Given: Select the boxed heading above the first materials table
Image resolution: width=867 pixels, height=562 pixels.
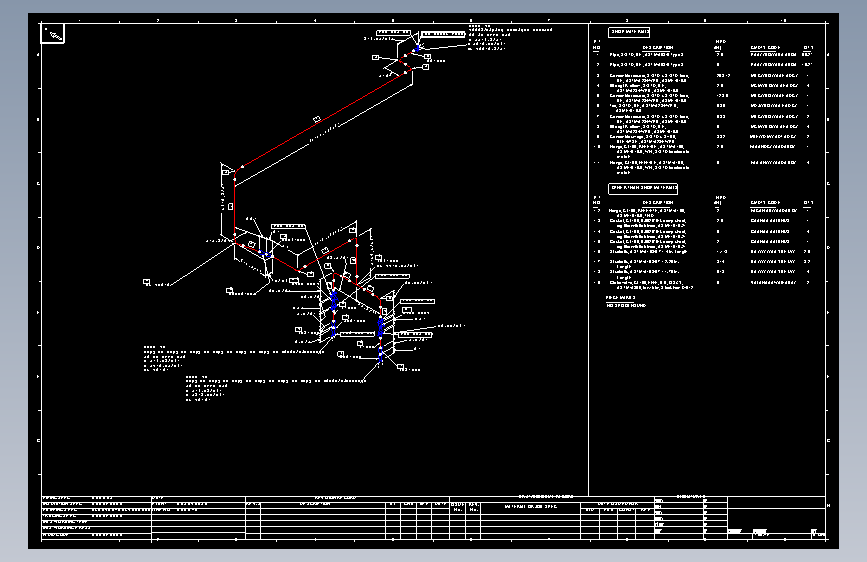Looking at the screenshot, I should pos(629,32).
